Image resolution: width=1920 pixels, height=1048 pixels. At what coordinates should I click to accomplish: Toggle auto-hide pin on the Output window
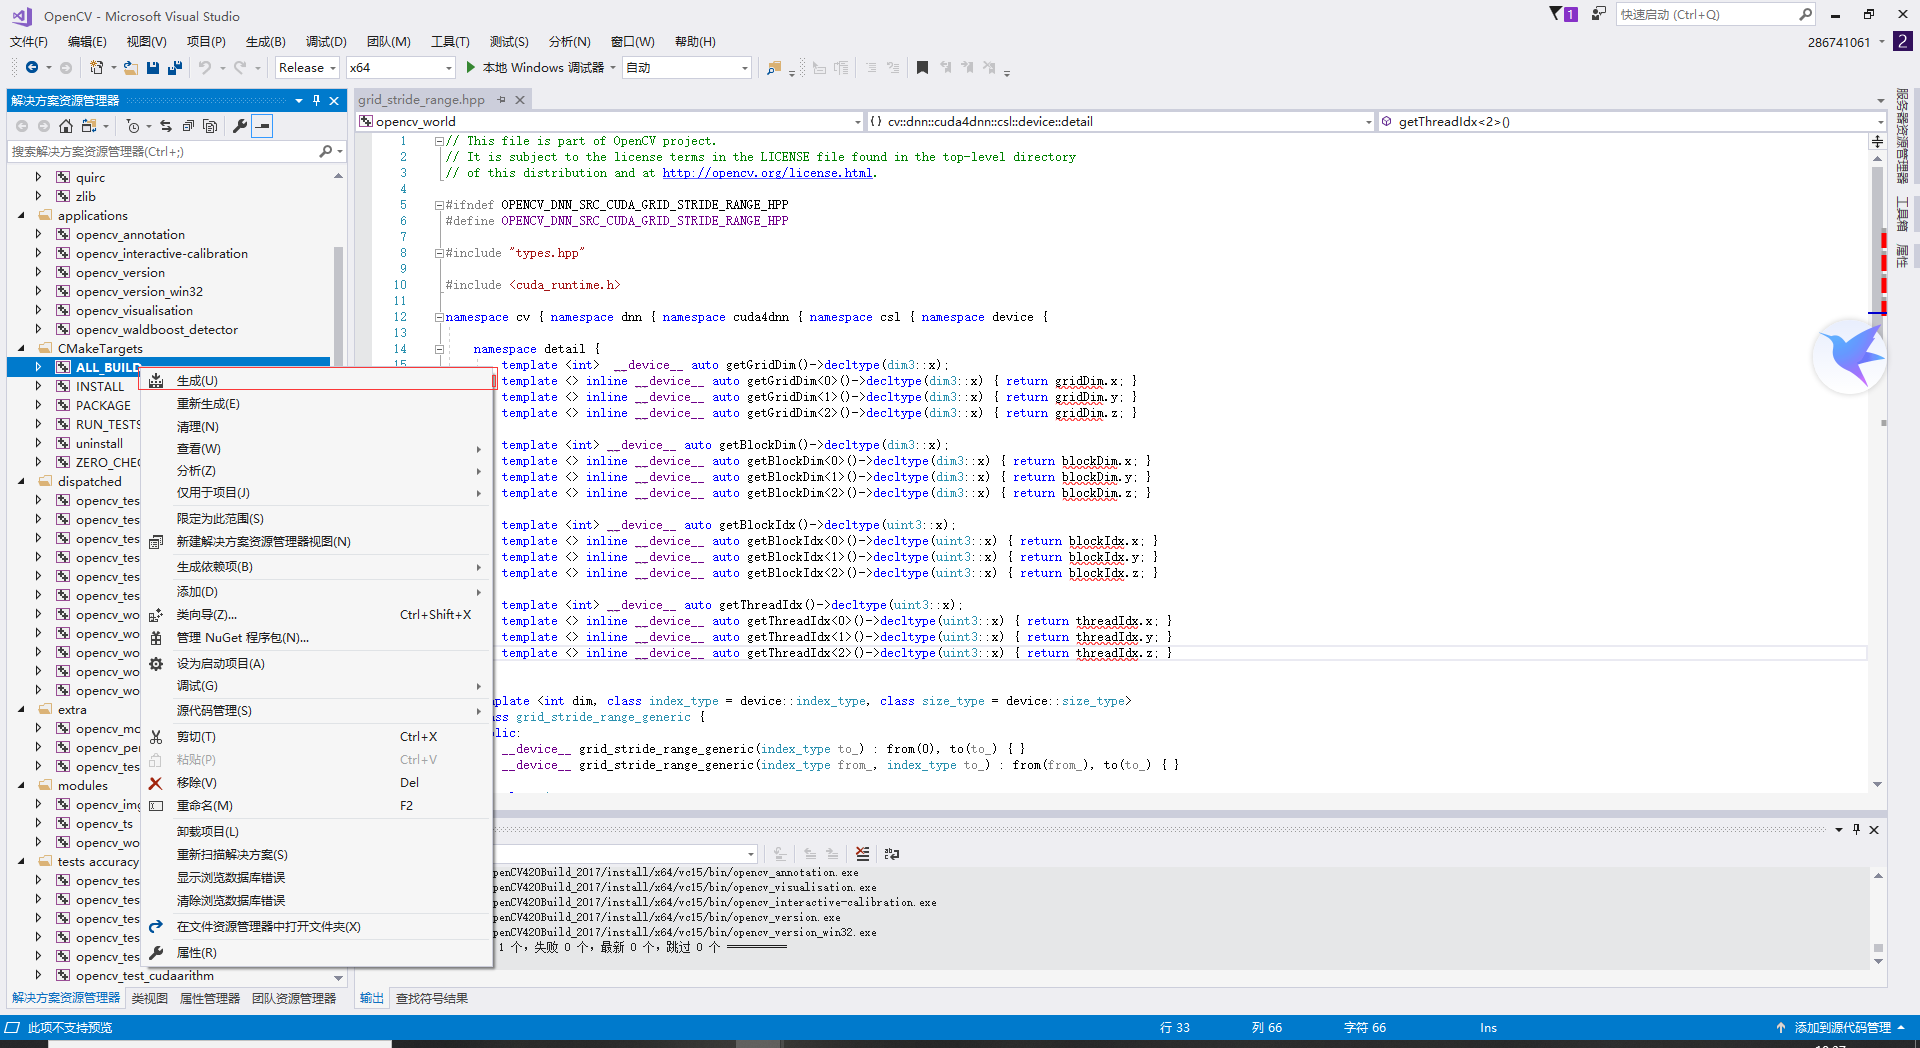[x=1856, y=829]
